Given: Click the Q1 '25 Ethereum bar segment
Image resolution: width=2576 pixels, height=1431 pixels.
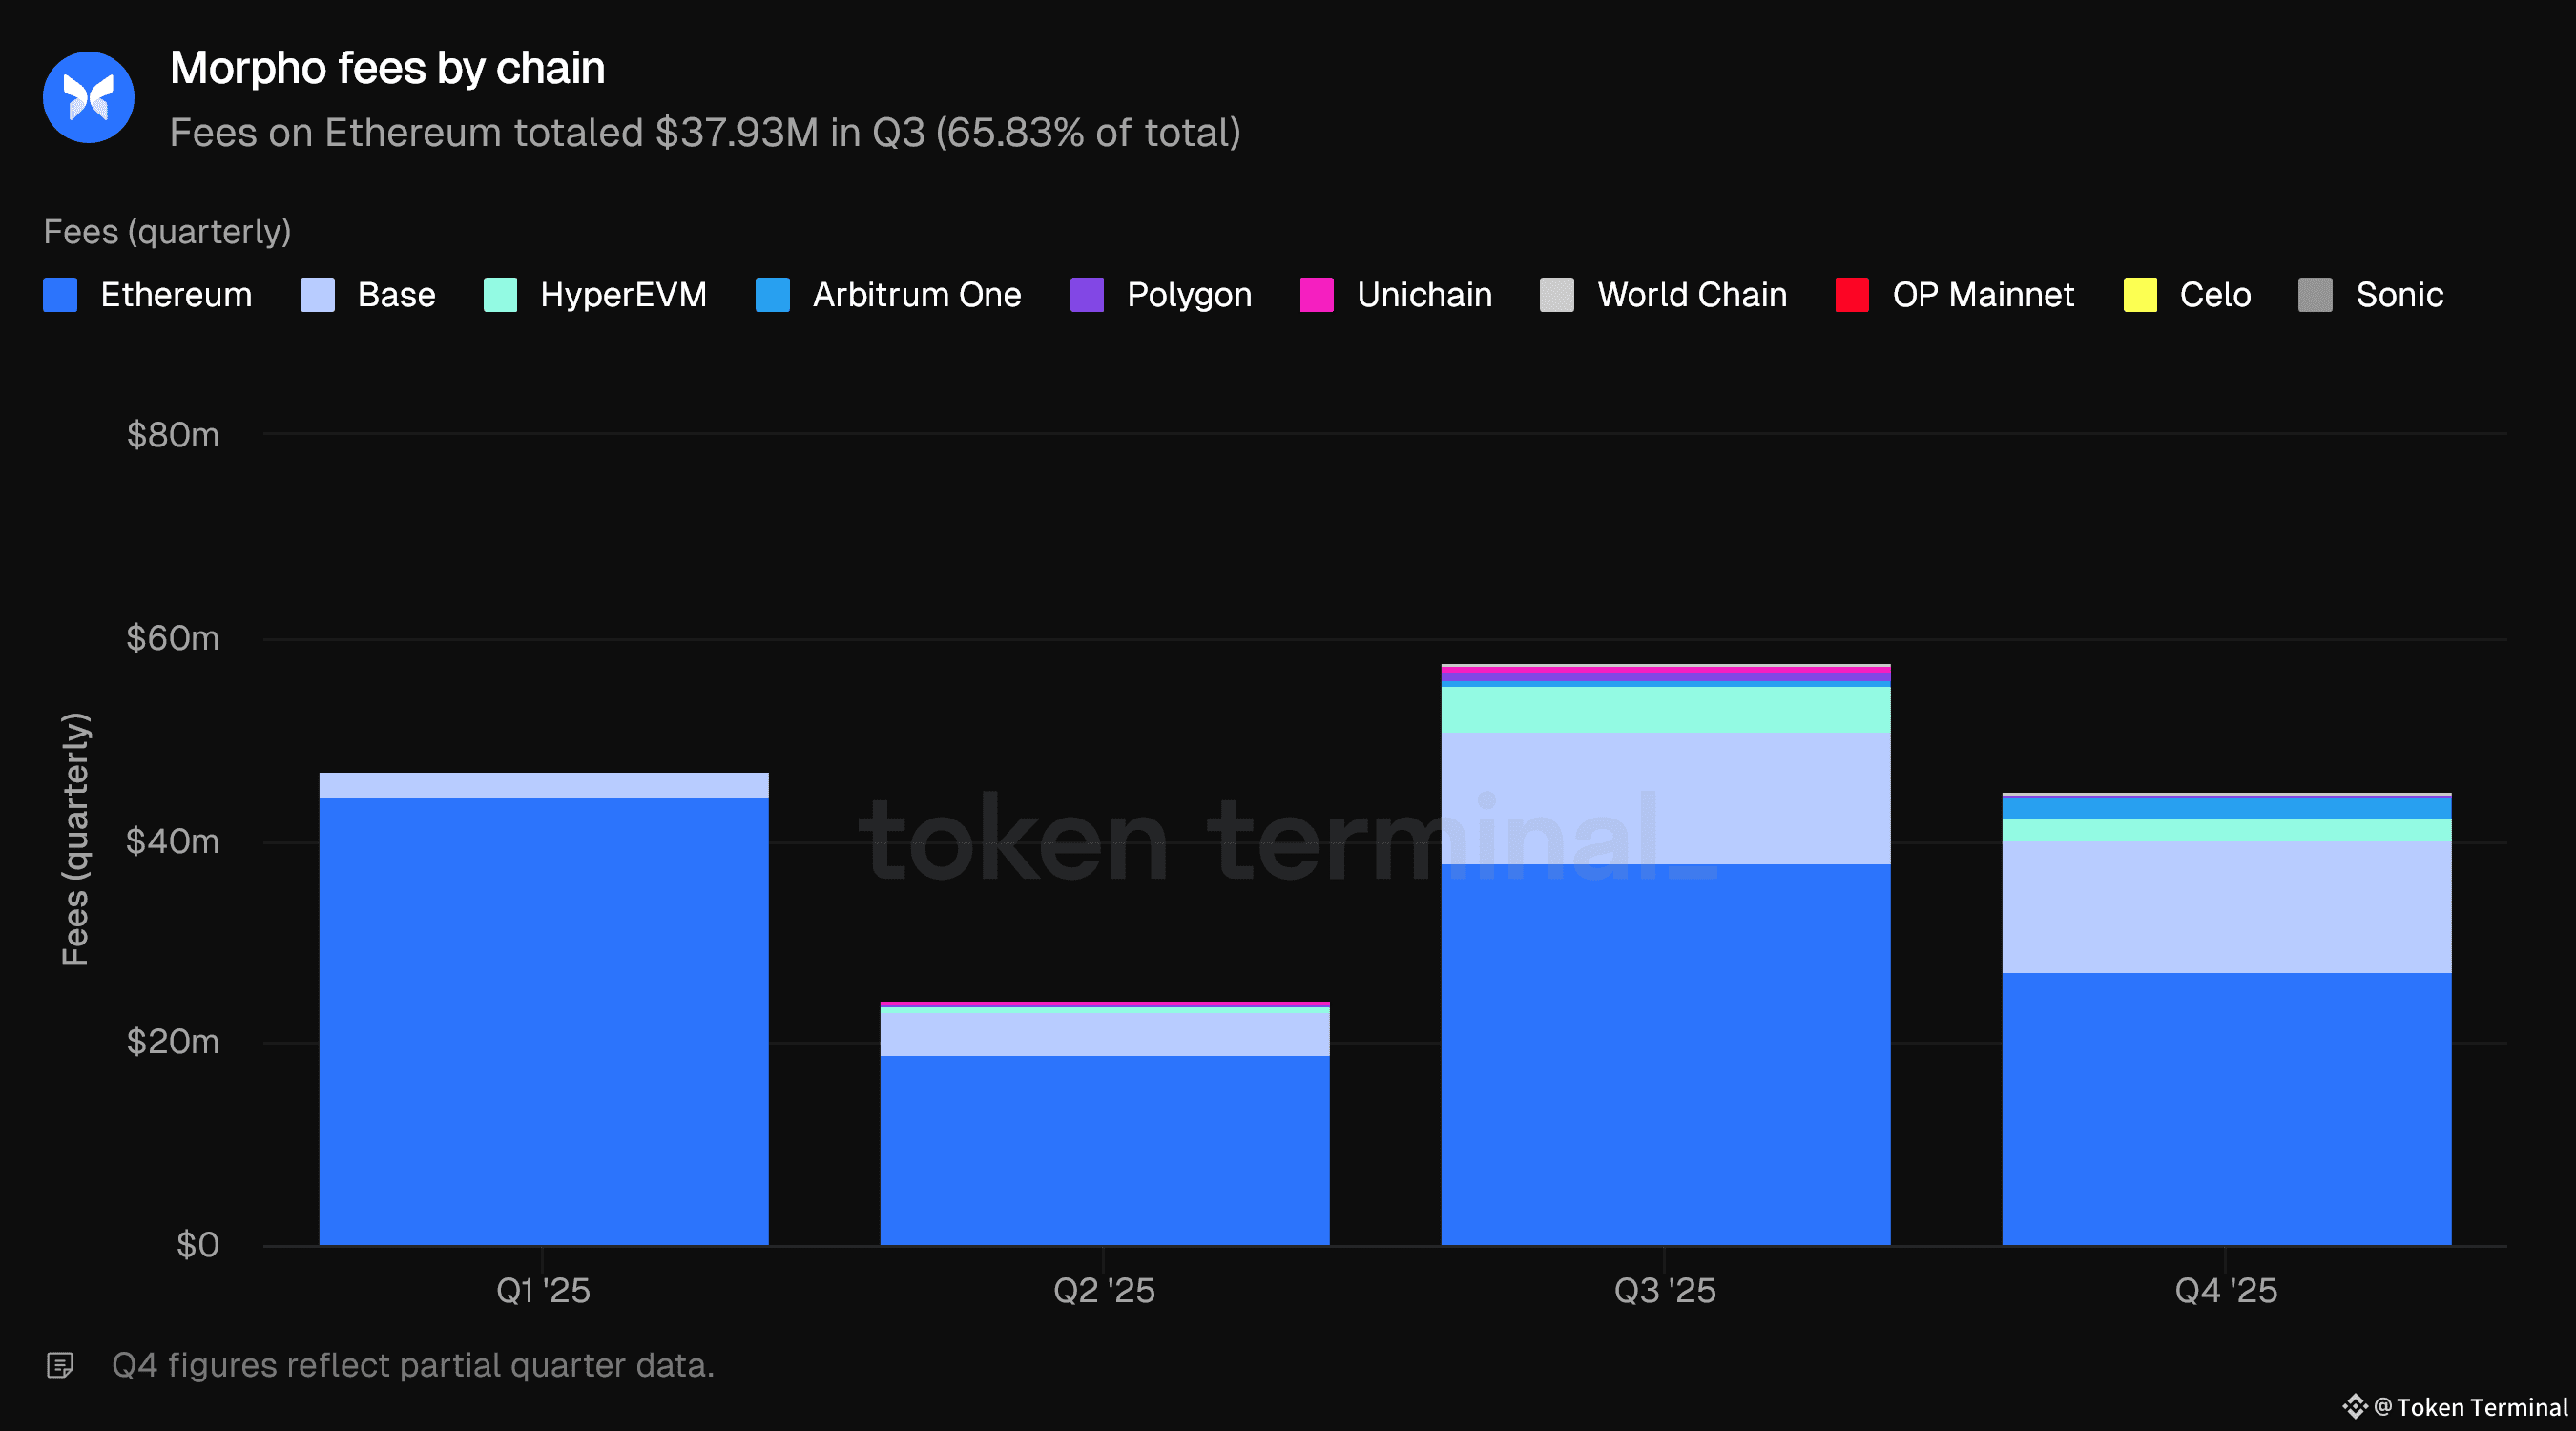Looking at the screenshot, I should (544, 1020).
